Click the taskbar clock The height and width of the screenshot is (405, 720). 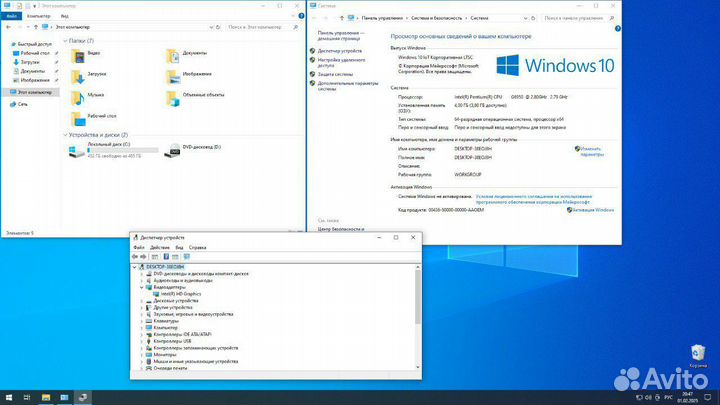[x=687, y=397]
